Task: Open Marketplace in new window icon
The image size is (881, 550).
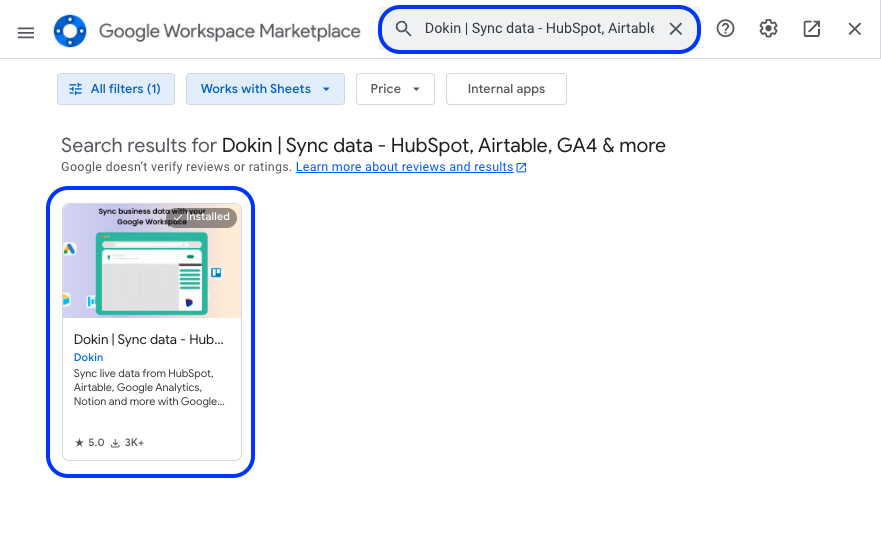Action: 811,29
